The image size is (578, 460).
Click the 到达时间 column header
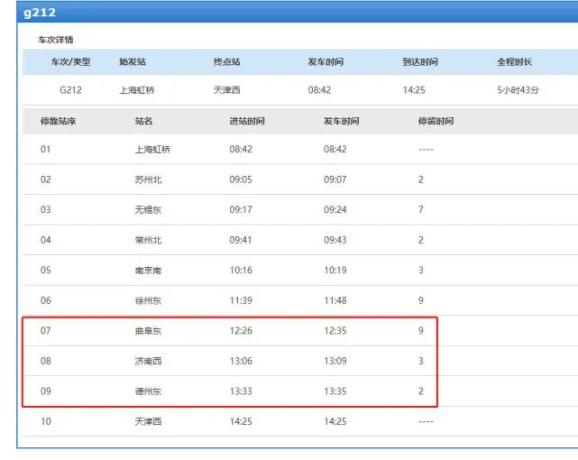click(420, 62)
